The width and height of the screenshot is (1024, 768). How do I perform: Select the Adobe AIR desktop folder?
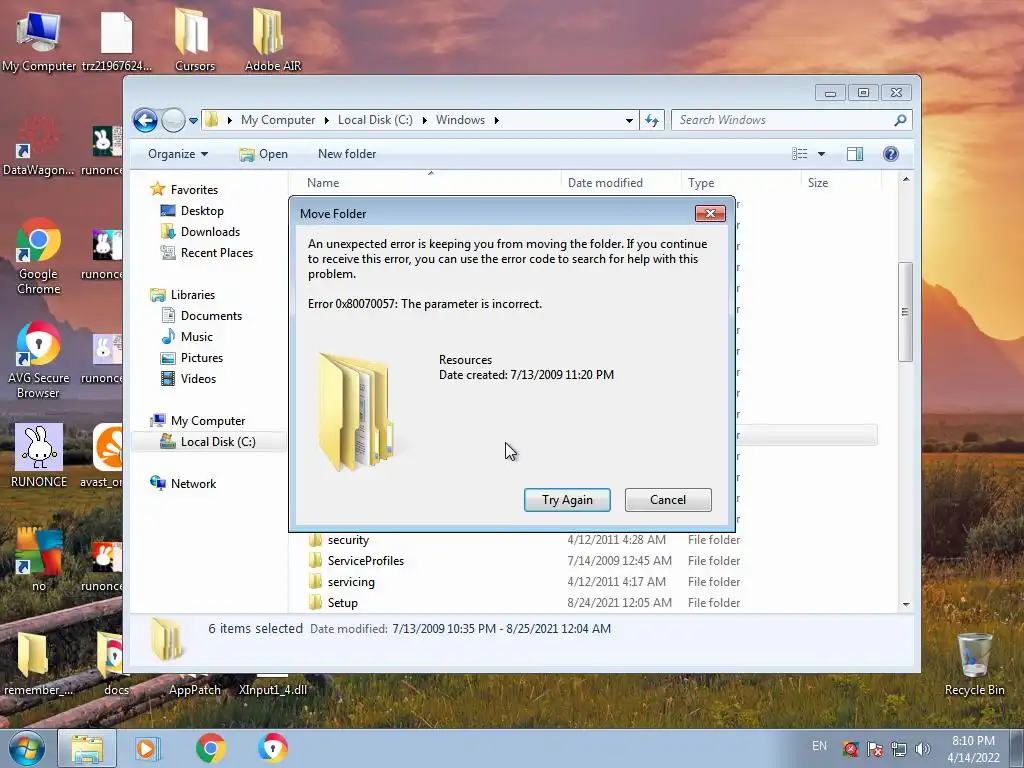click(x=272, y=39)
